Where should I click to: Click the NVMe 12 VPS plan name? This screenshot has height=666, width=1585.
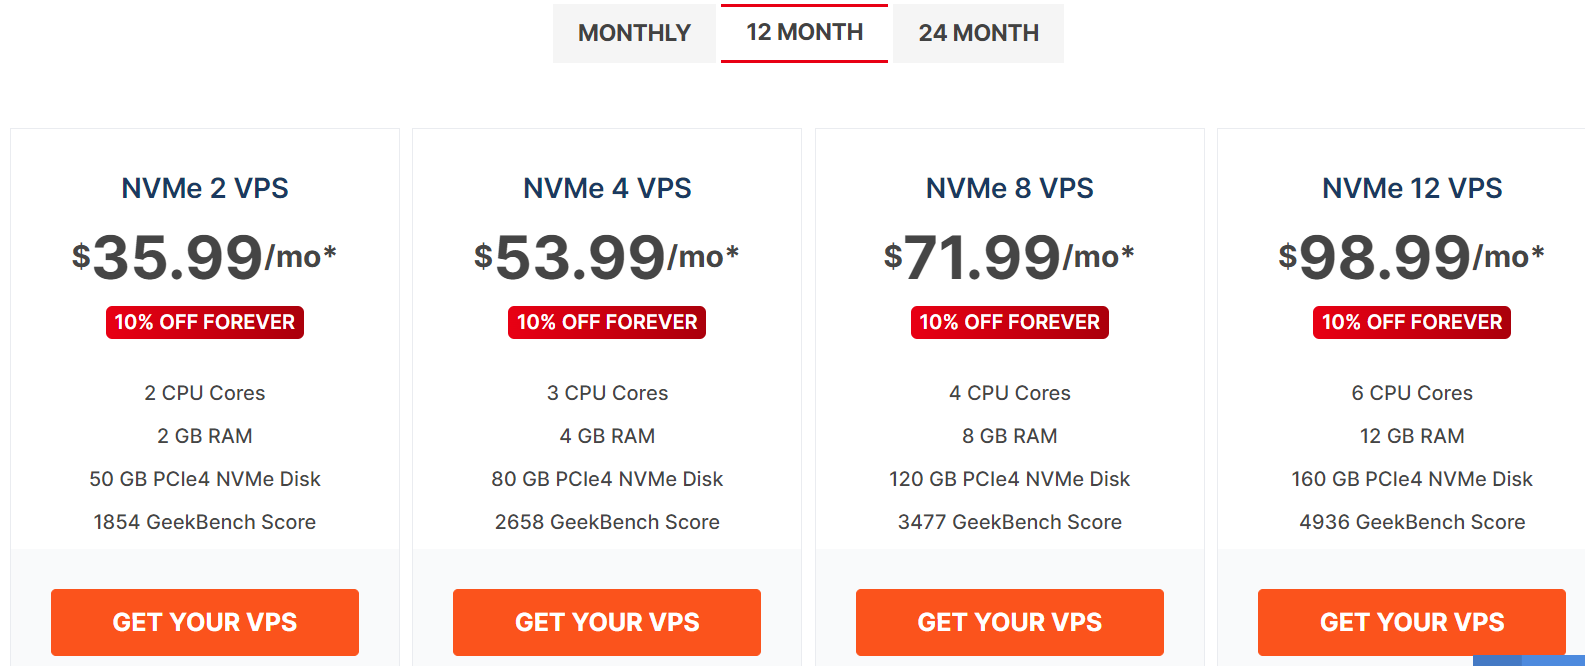tap(1411, 188)
